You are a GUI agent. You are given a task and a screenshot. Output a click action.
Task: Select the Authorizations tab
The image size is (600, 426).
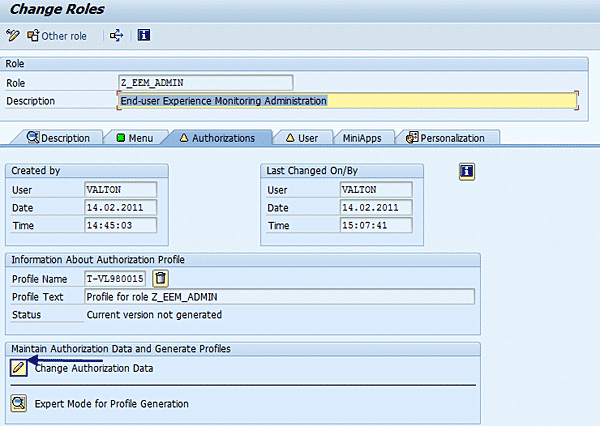pyautogui.click(x=216, y=138)
